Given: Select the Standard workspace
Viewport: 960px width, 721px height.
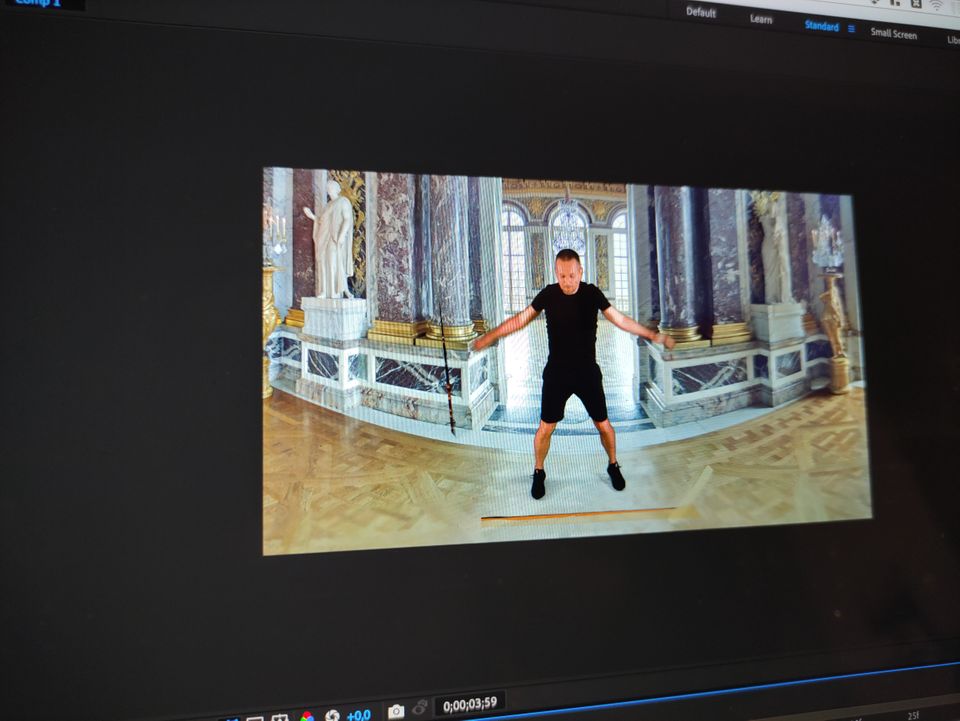Looking at the screenshot, I should coord(821,26).
